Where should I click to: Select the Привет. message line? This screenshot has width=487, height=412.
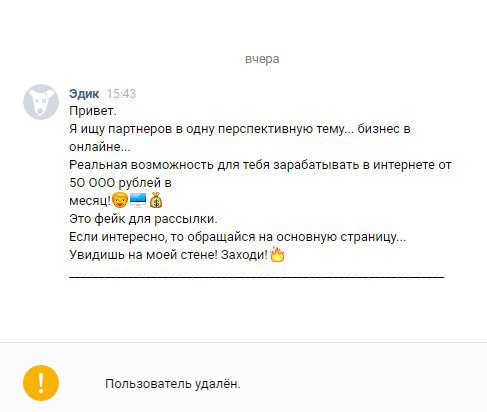93,111
